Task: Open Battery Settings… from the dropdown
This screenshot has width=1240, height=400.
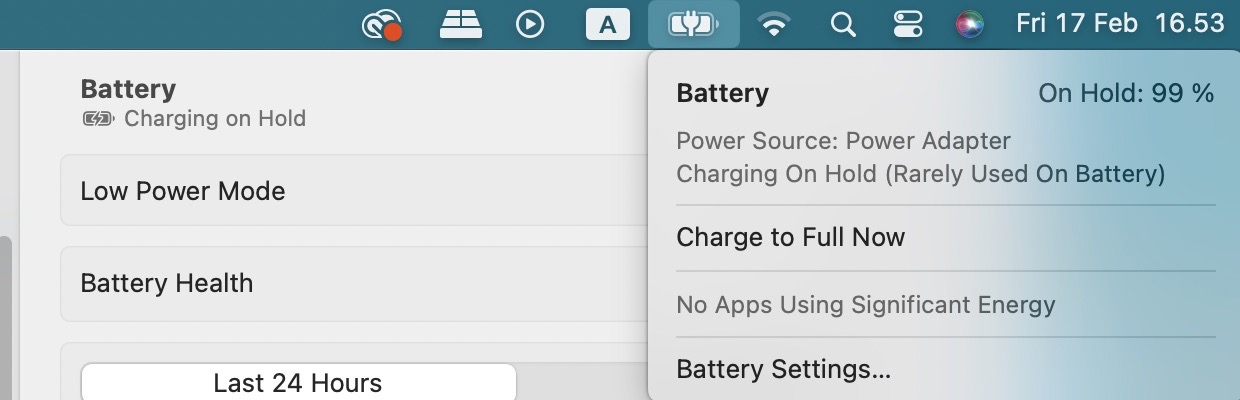Action: 783,369
